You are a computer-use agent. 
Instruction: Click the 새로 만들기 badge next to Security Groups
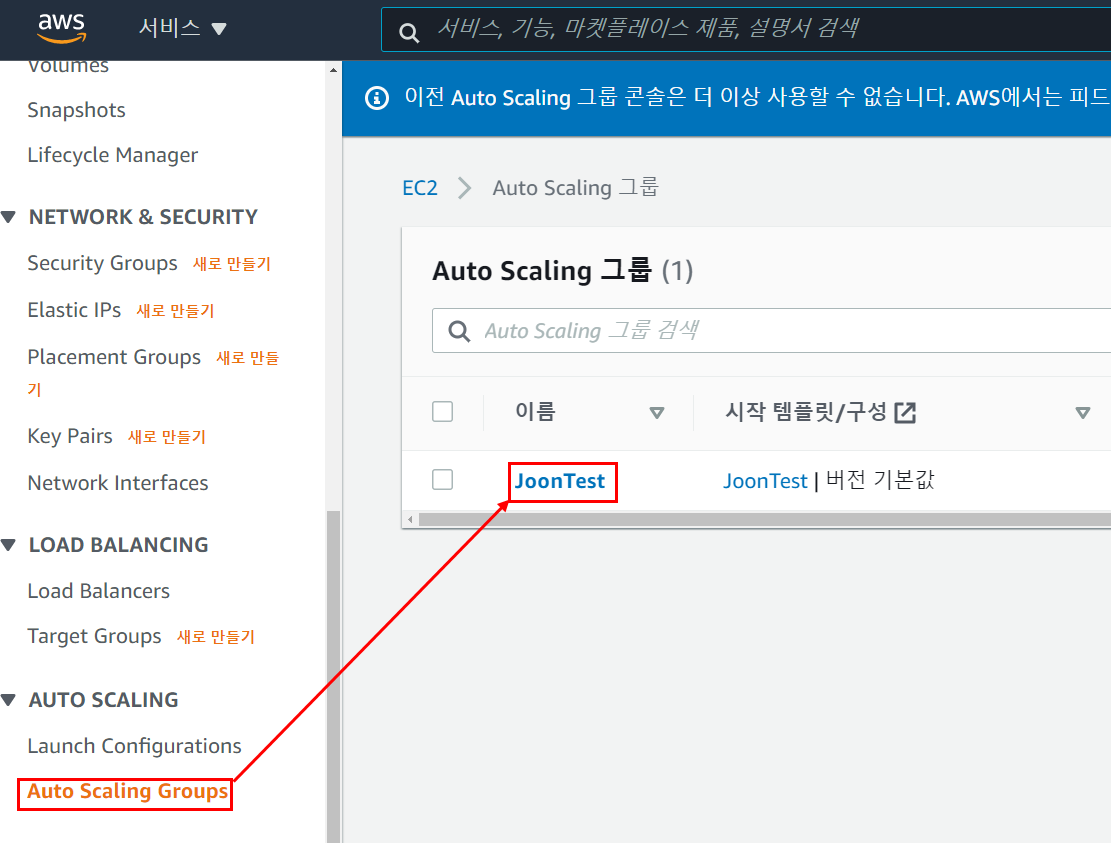pyautogui.click(x=232, y=264)
